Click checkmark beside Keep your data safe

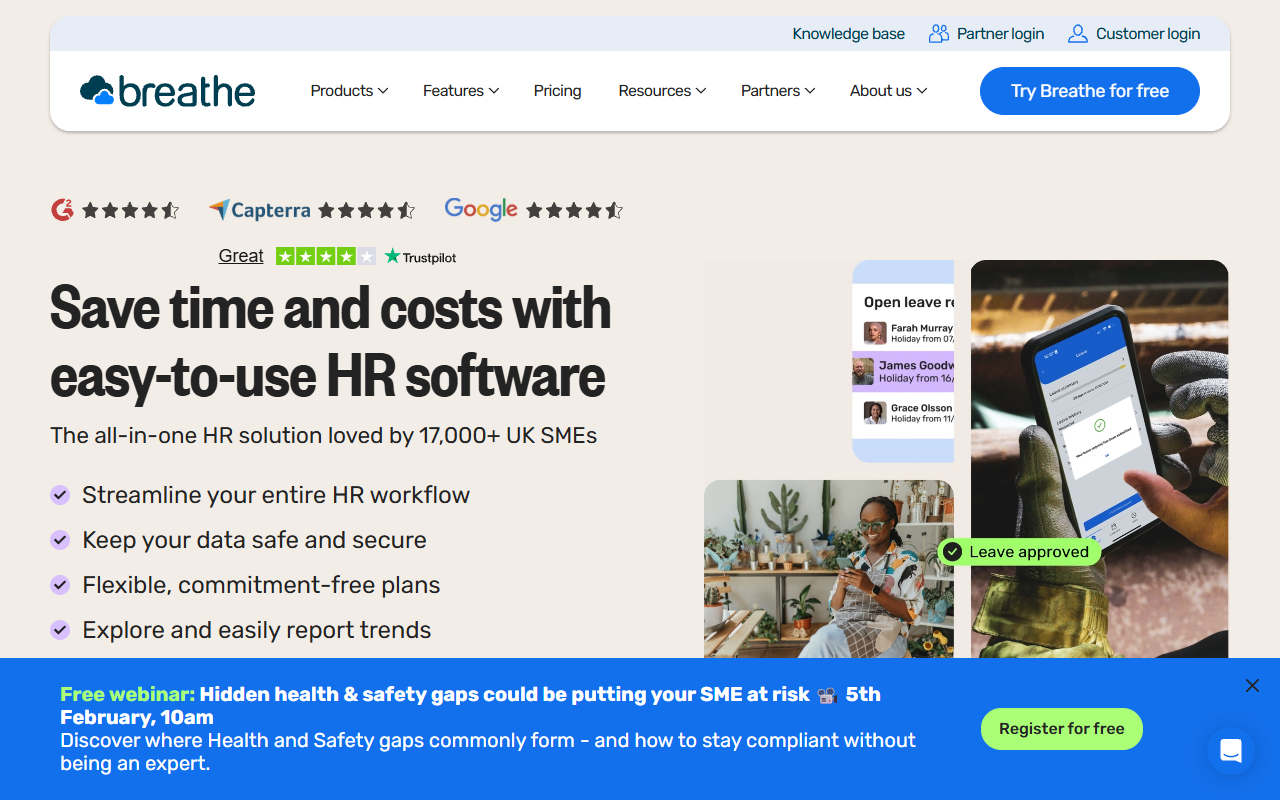60,540
